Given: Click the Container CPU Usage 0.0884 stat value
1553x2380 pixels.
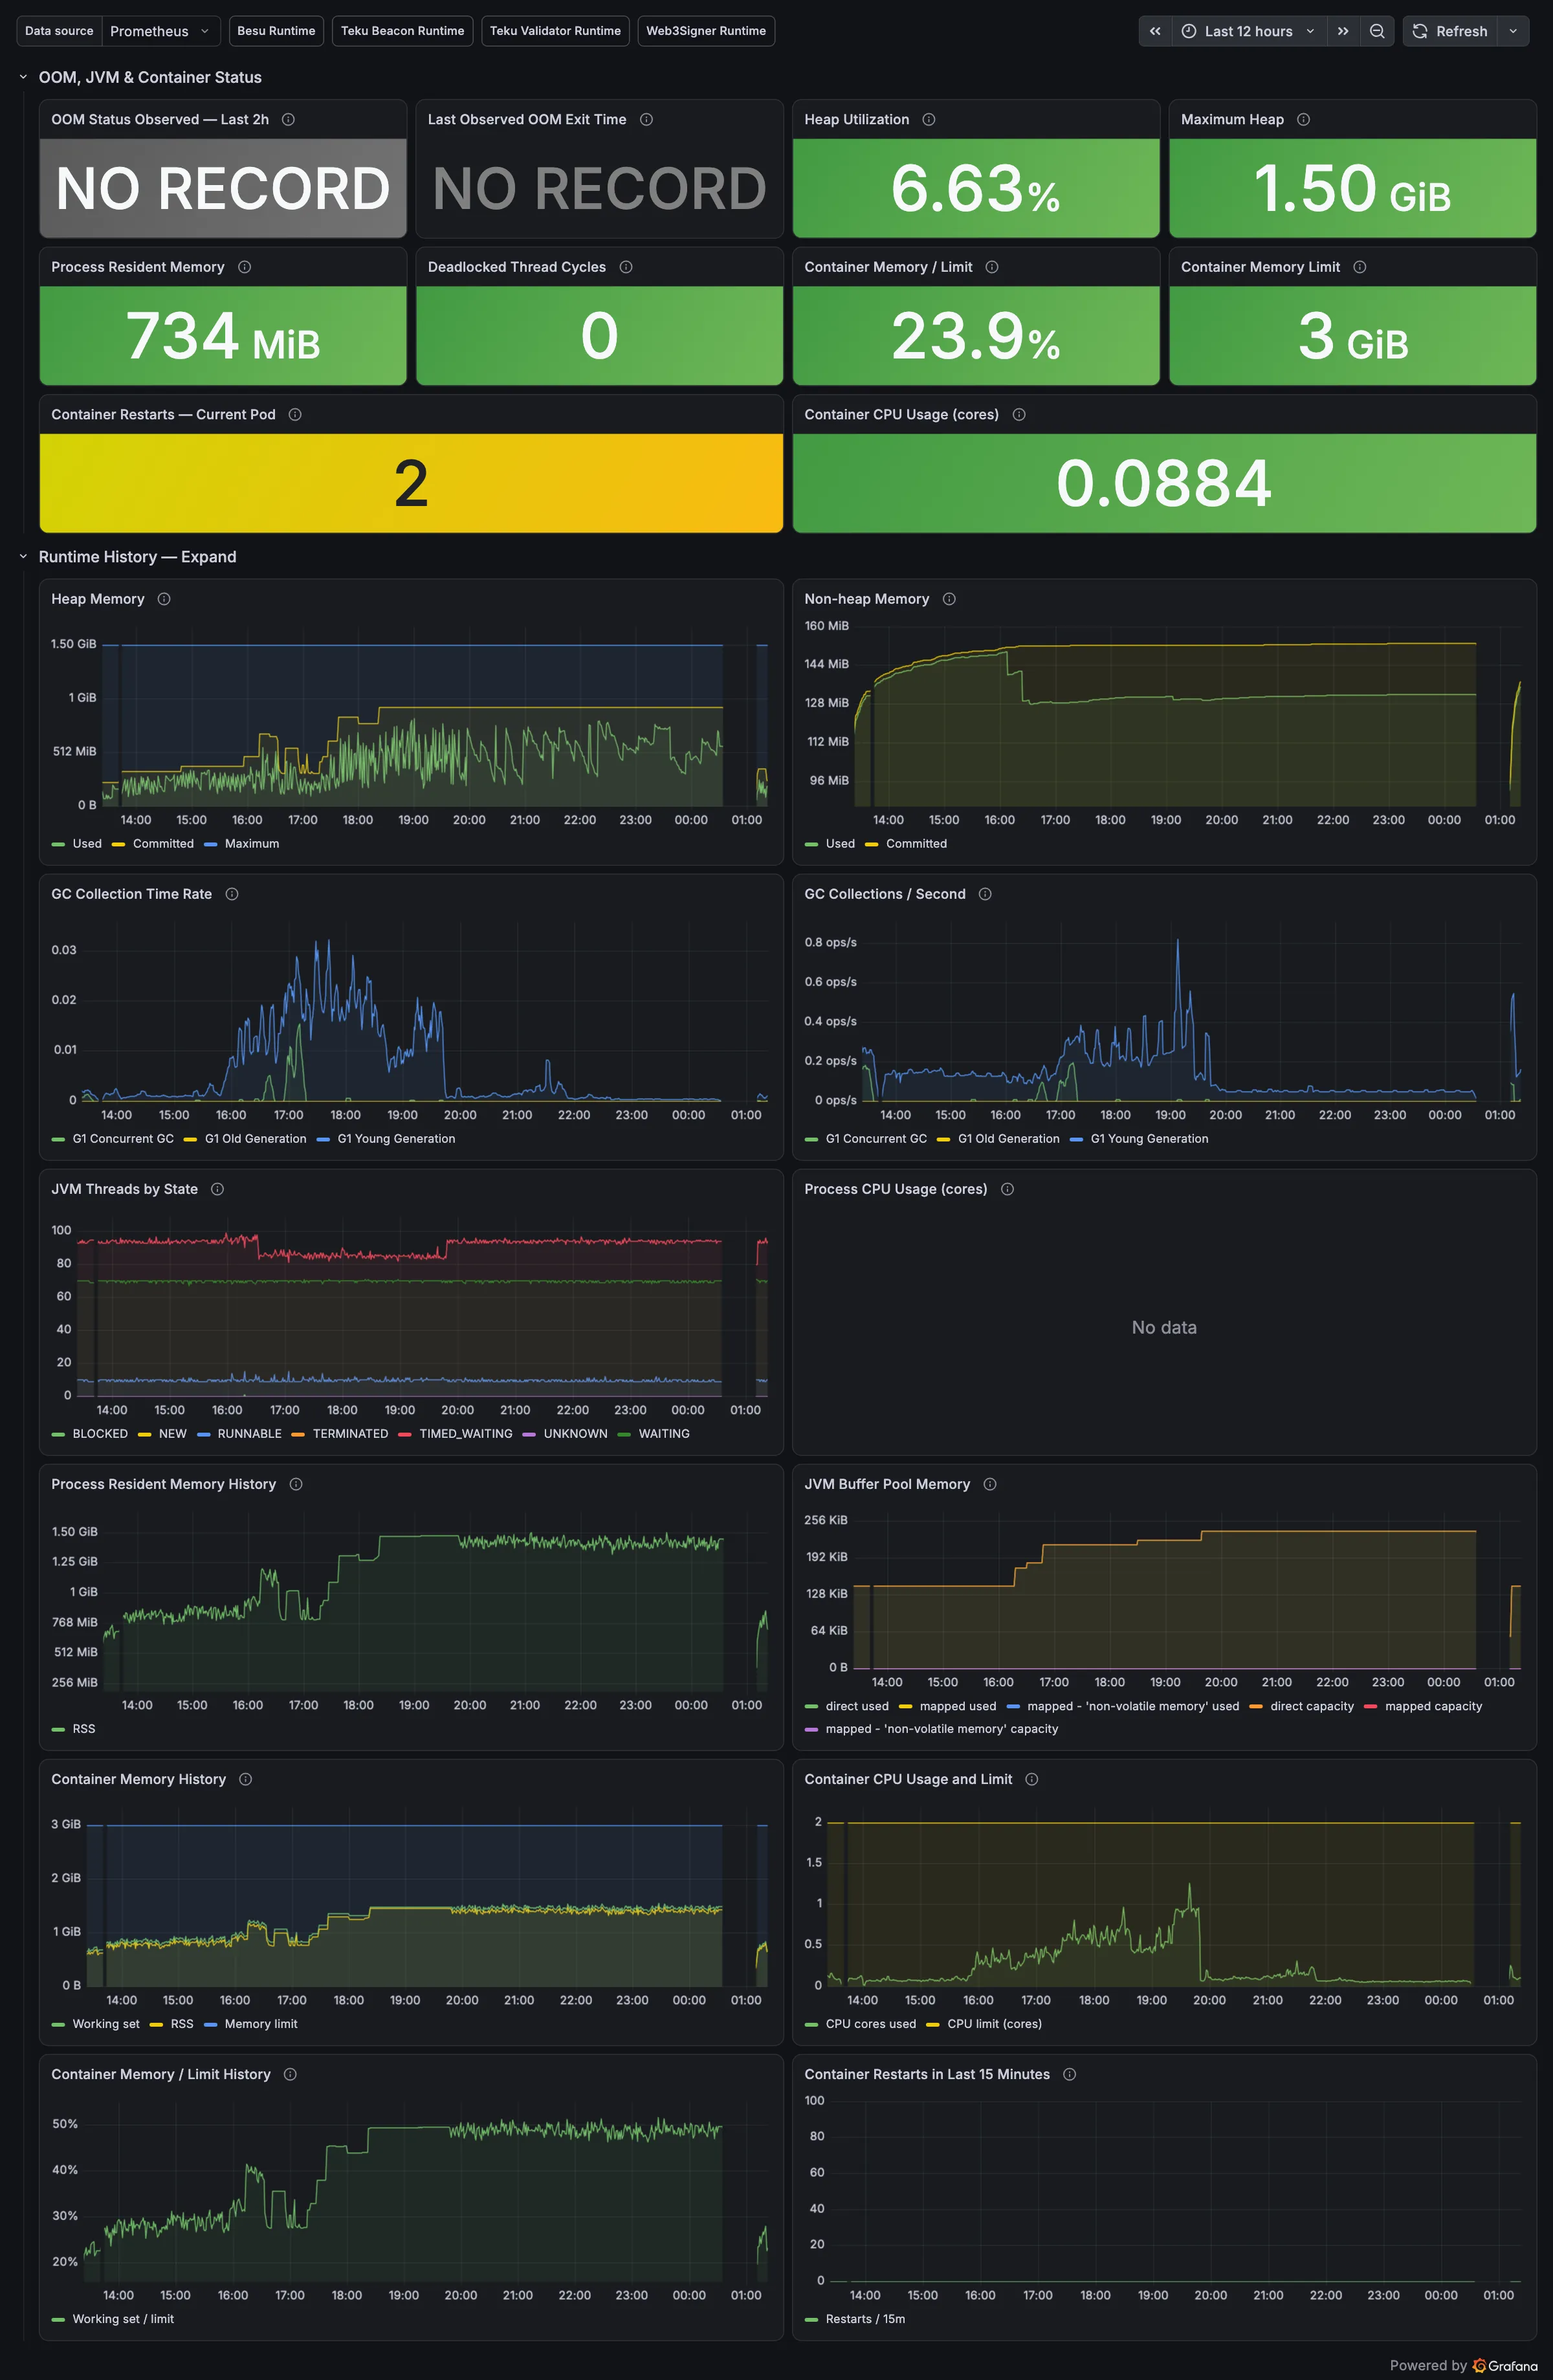Looking at the screenshot, I should (x=1164, y=484).
